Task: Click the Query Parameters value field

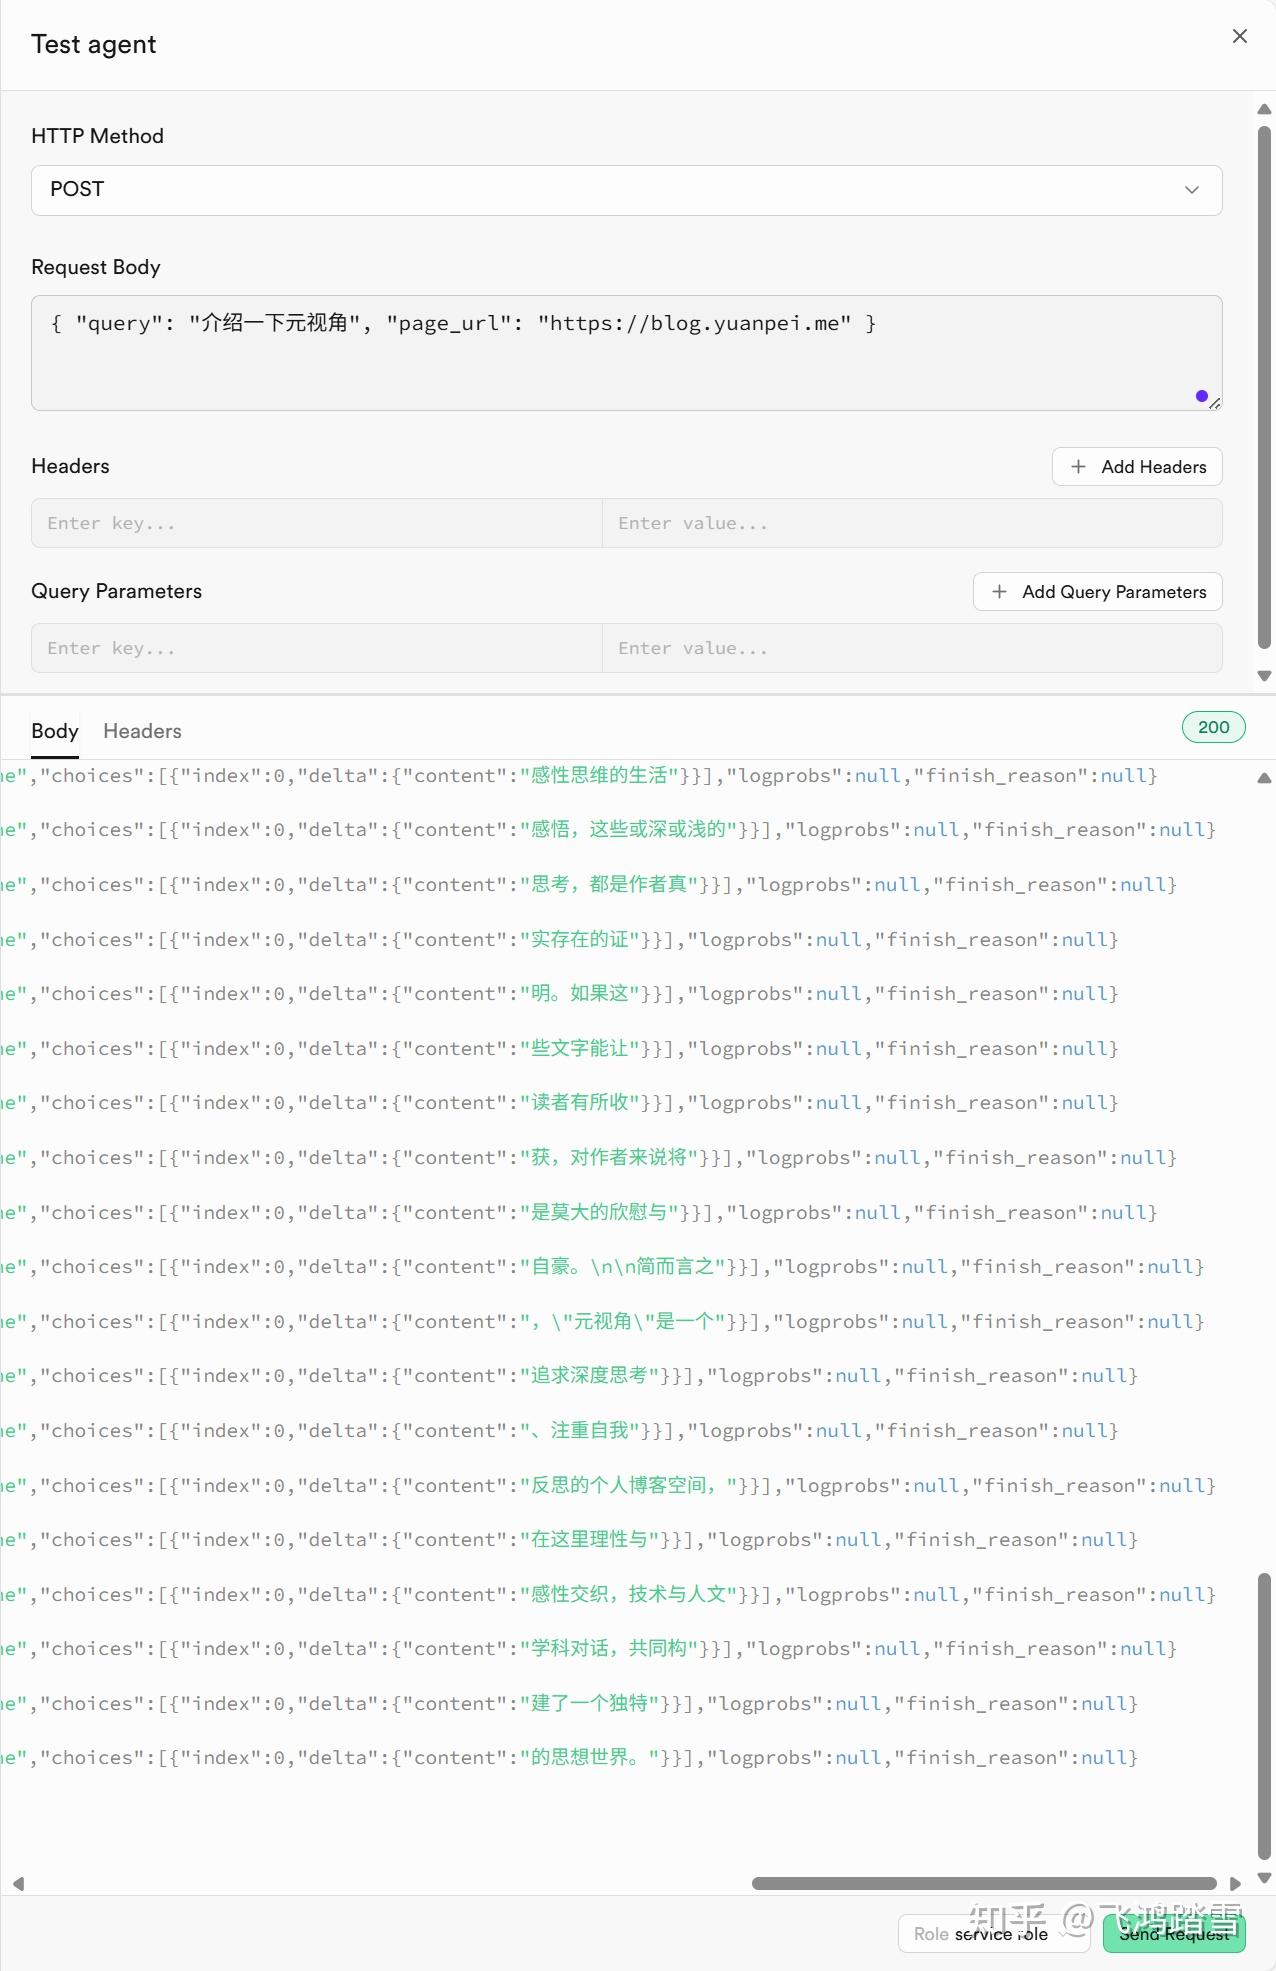Action: [x=911, y=648]
